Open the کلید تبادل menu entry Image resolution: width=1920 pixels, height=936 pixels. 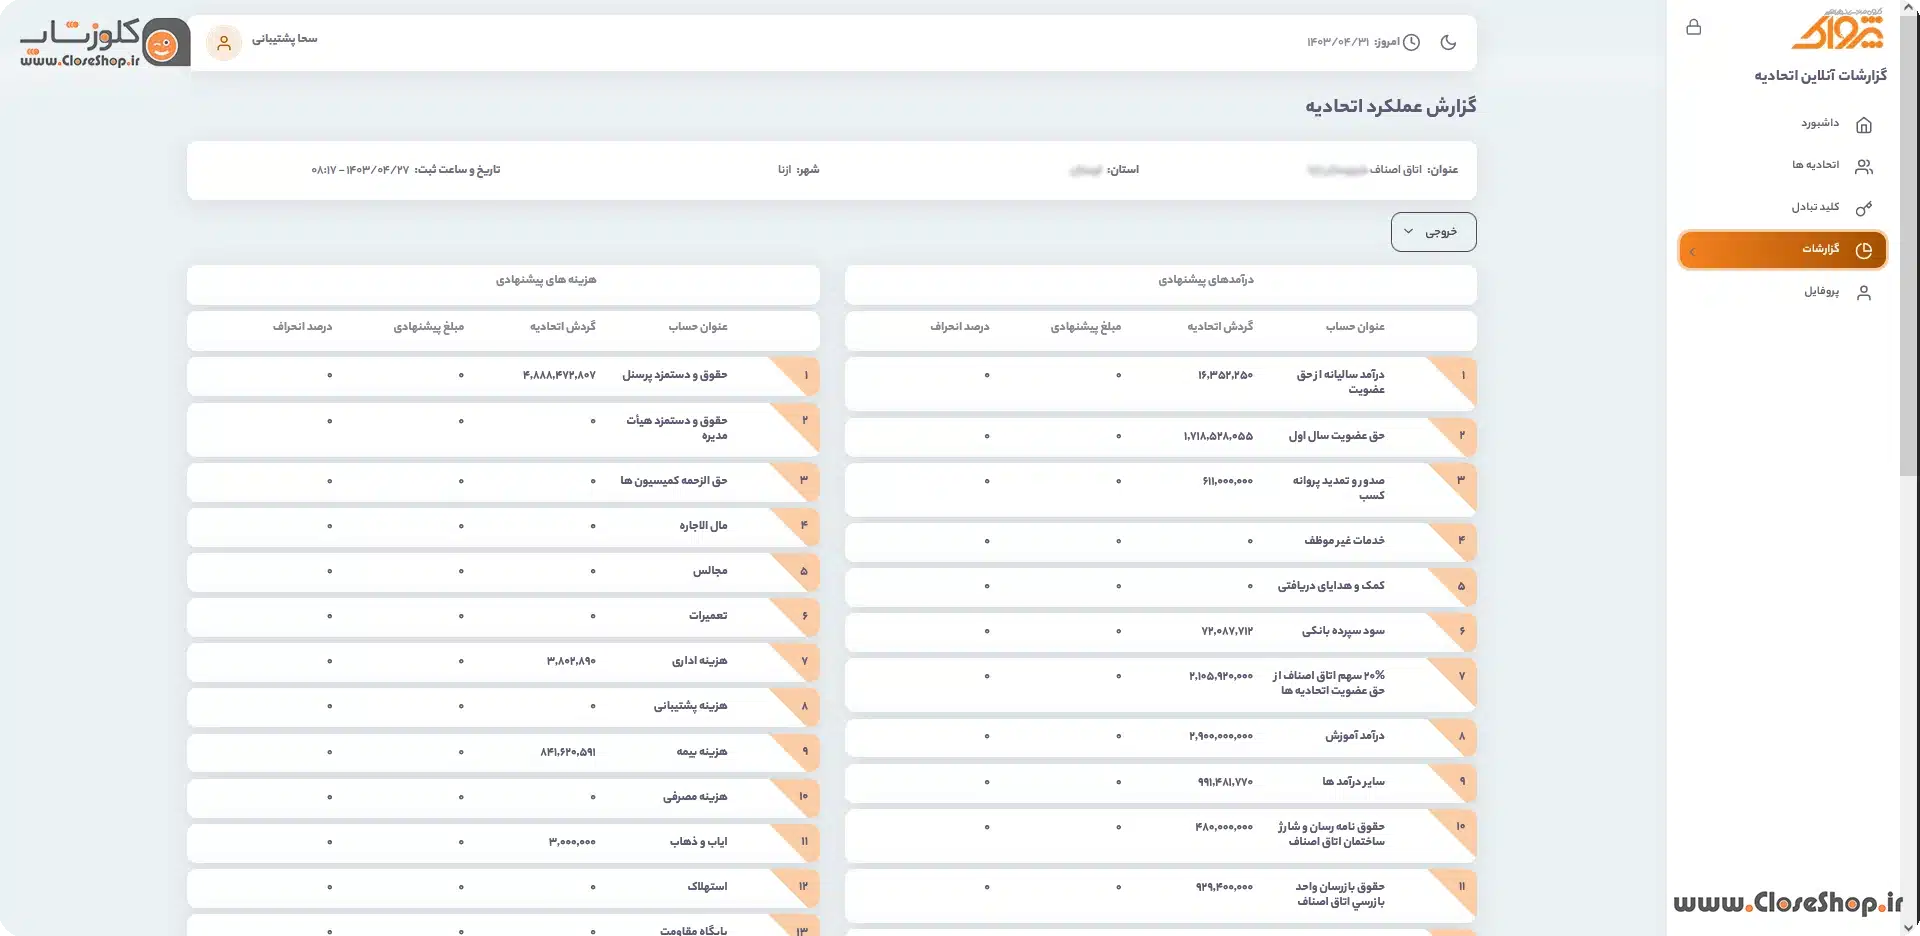click(1815, 207)
